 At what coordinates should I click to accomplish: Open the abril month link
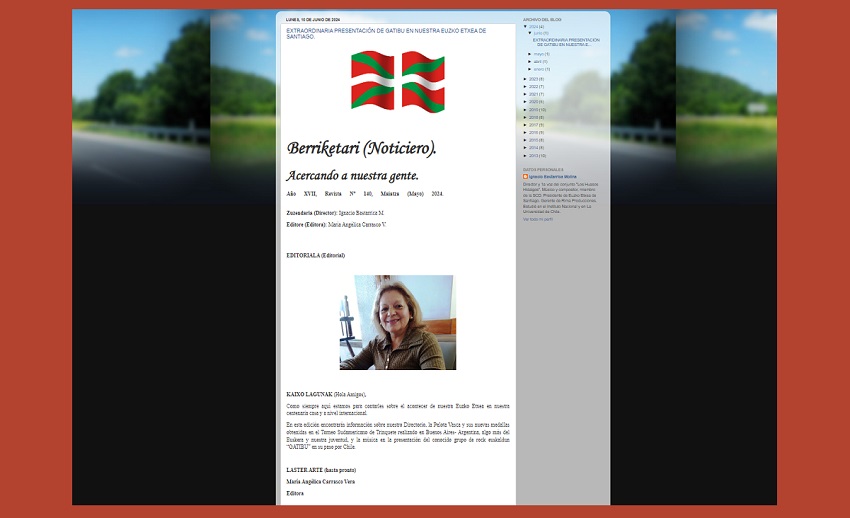[x=537, y=62]
